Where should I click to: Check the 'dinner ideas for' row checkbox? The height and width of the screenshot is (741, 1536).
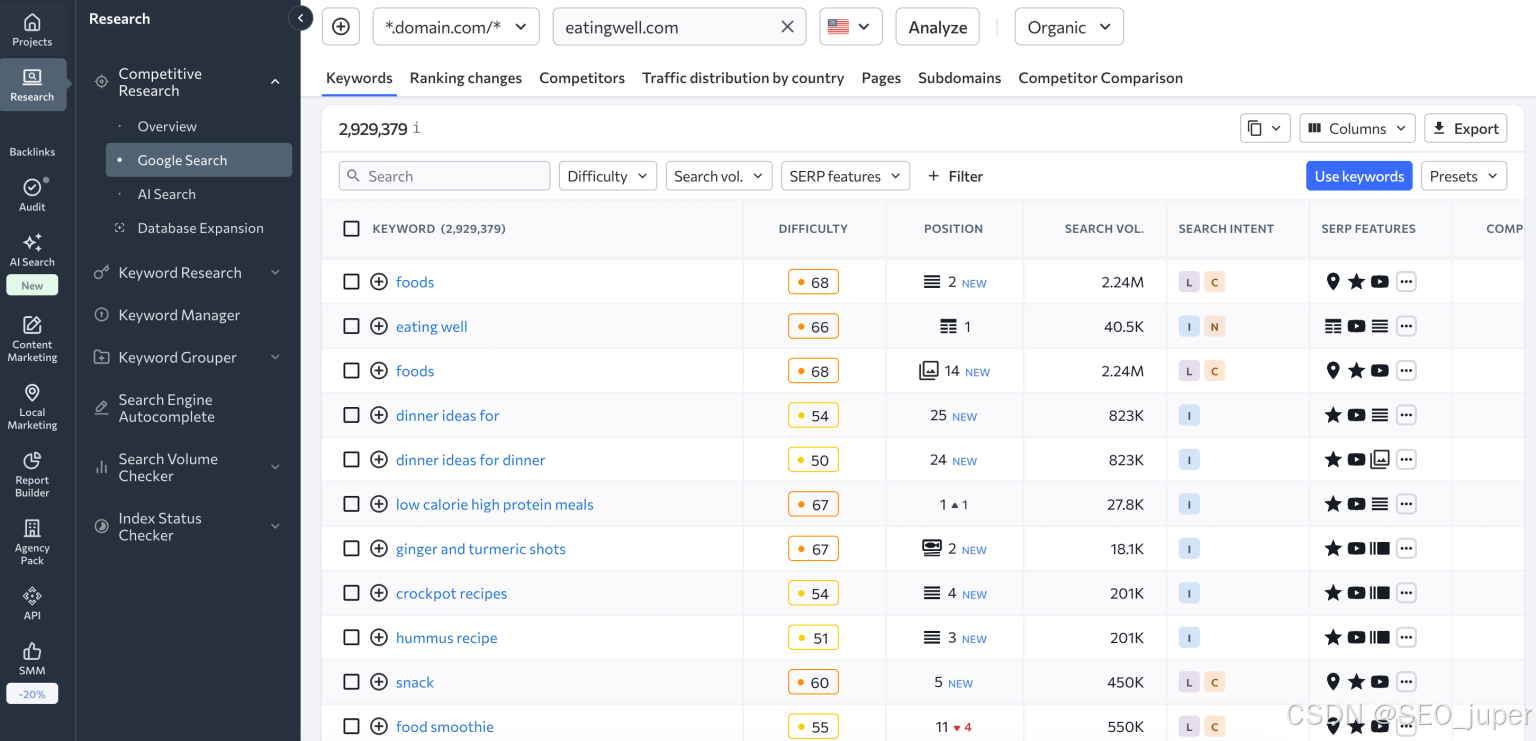click(x=351, y=415)
